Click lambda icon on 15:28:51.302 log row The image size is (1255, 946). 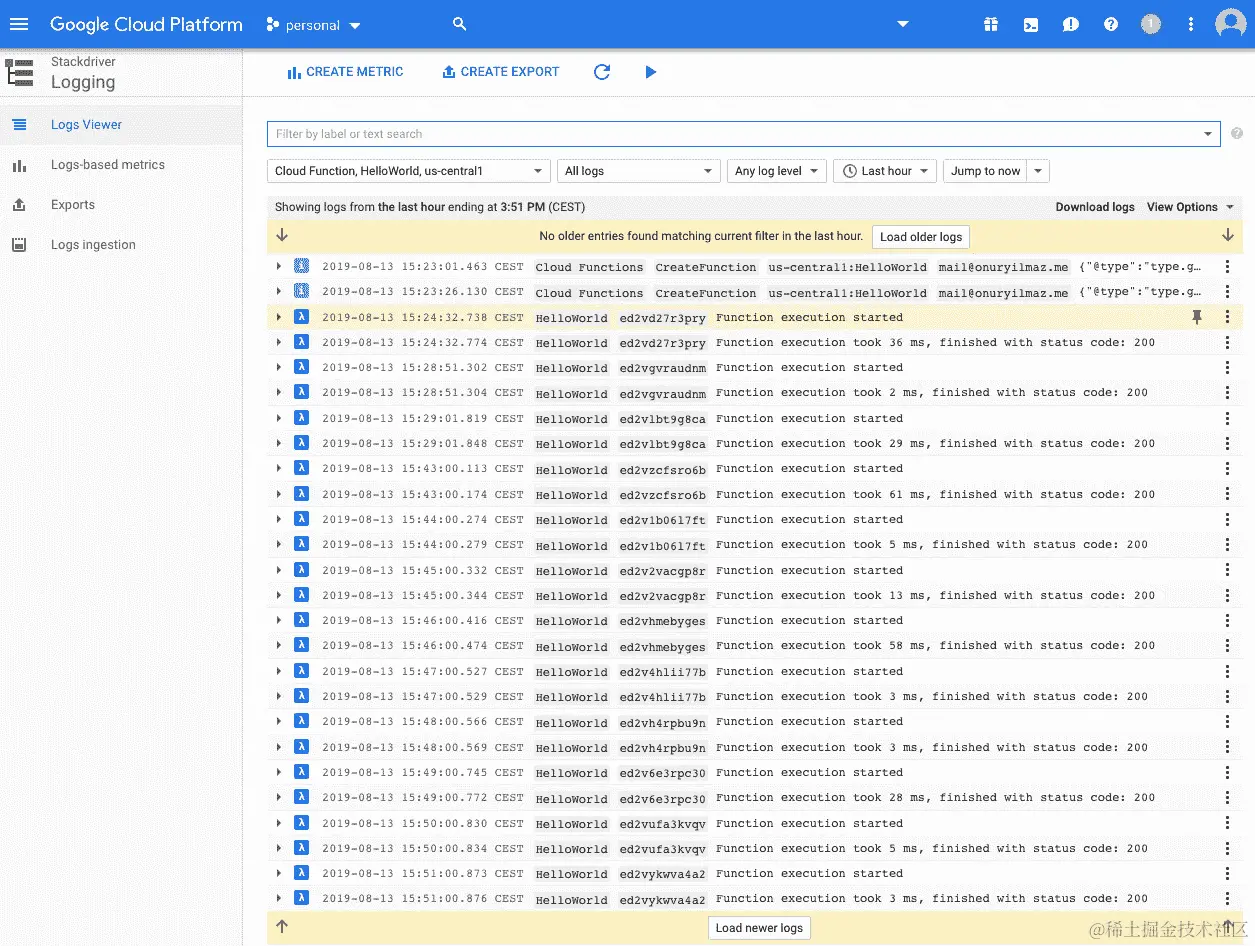[x=301, y=367]
